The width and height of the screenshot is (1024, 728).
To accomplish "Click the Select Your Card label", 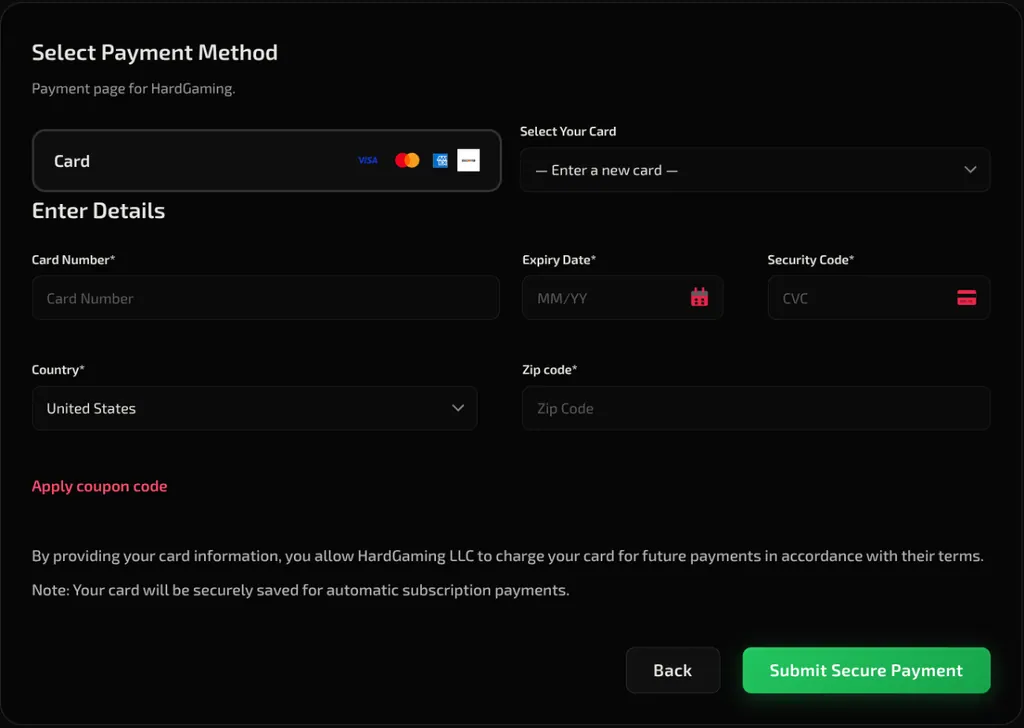I will (x=568, y=131).
